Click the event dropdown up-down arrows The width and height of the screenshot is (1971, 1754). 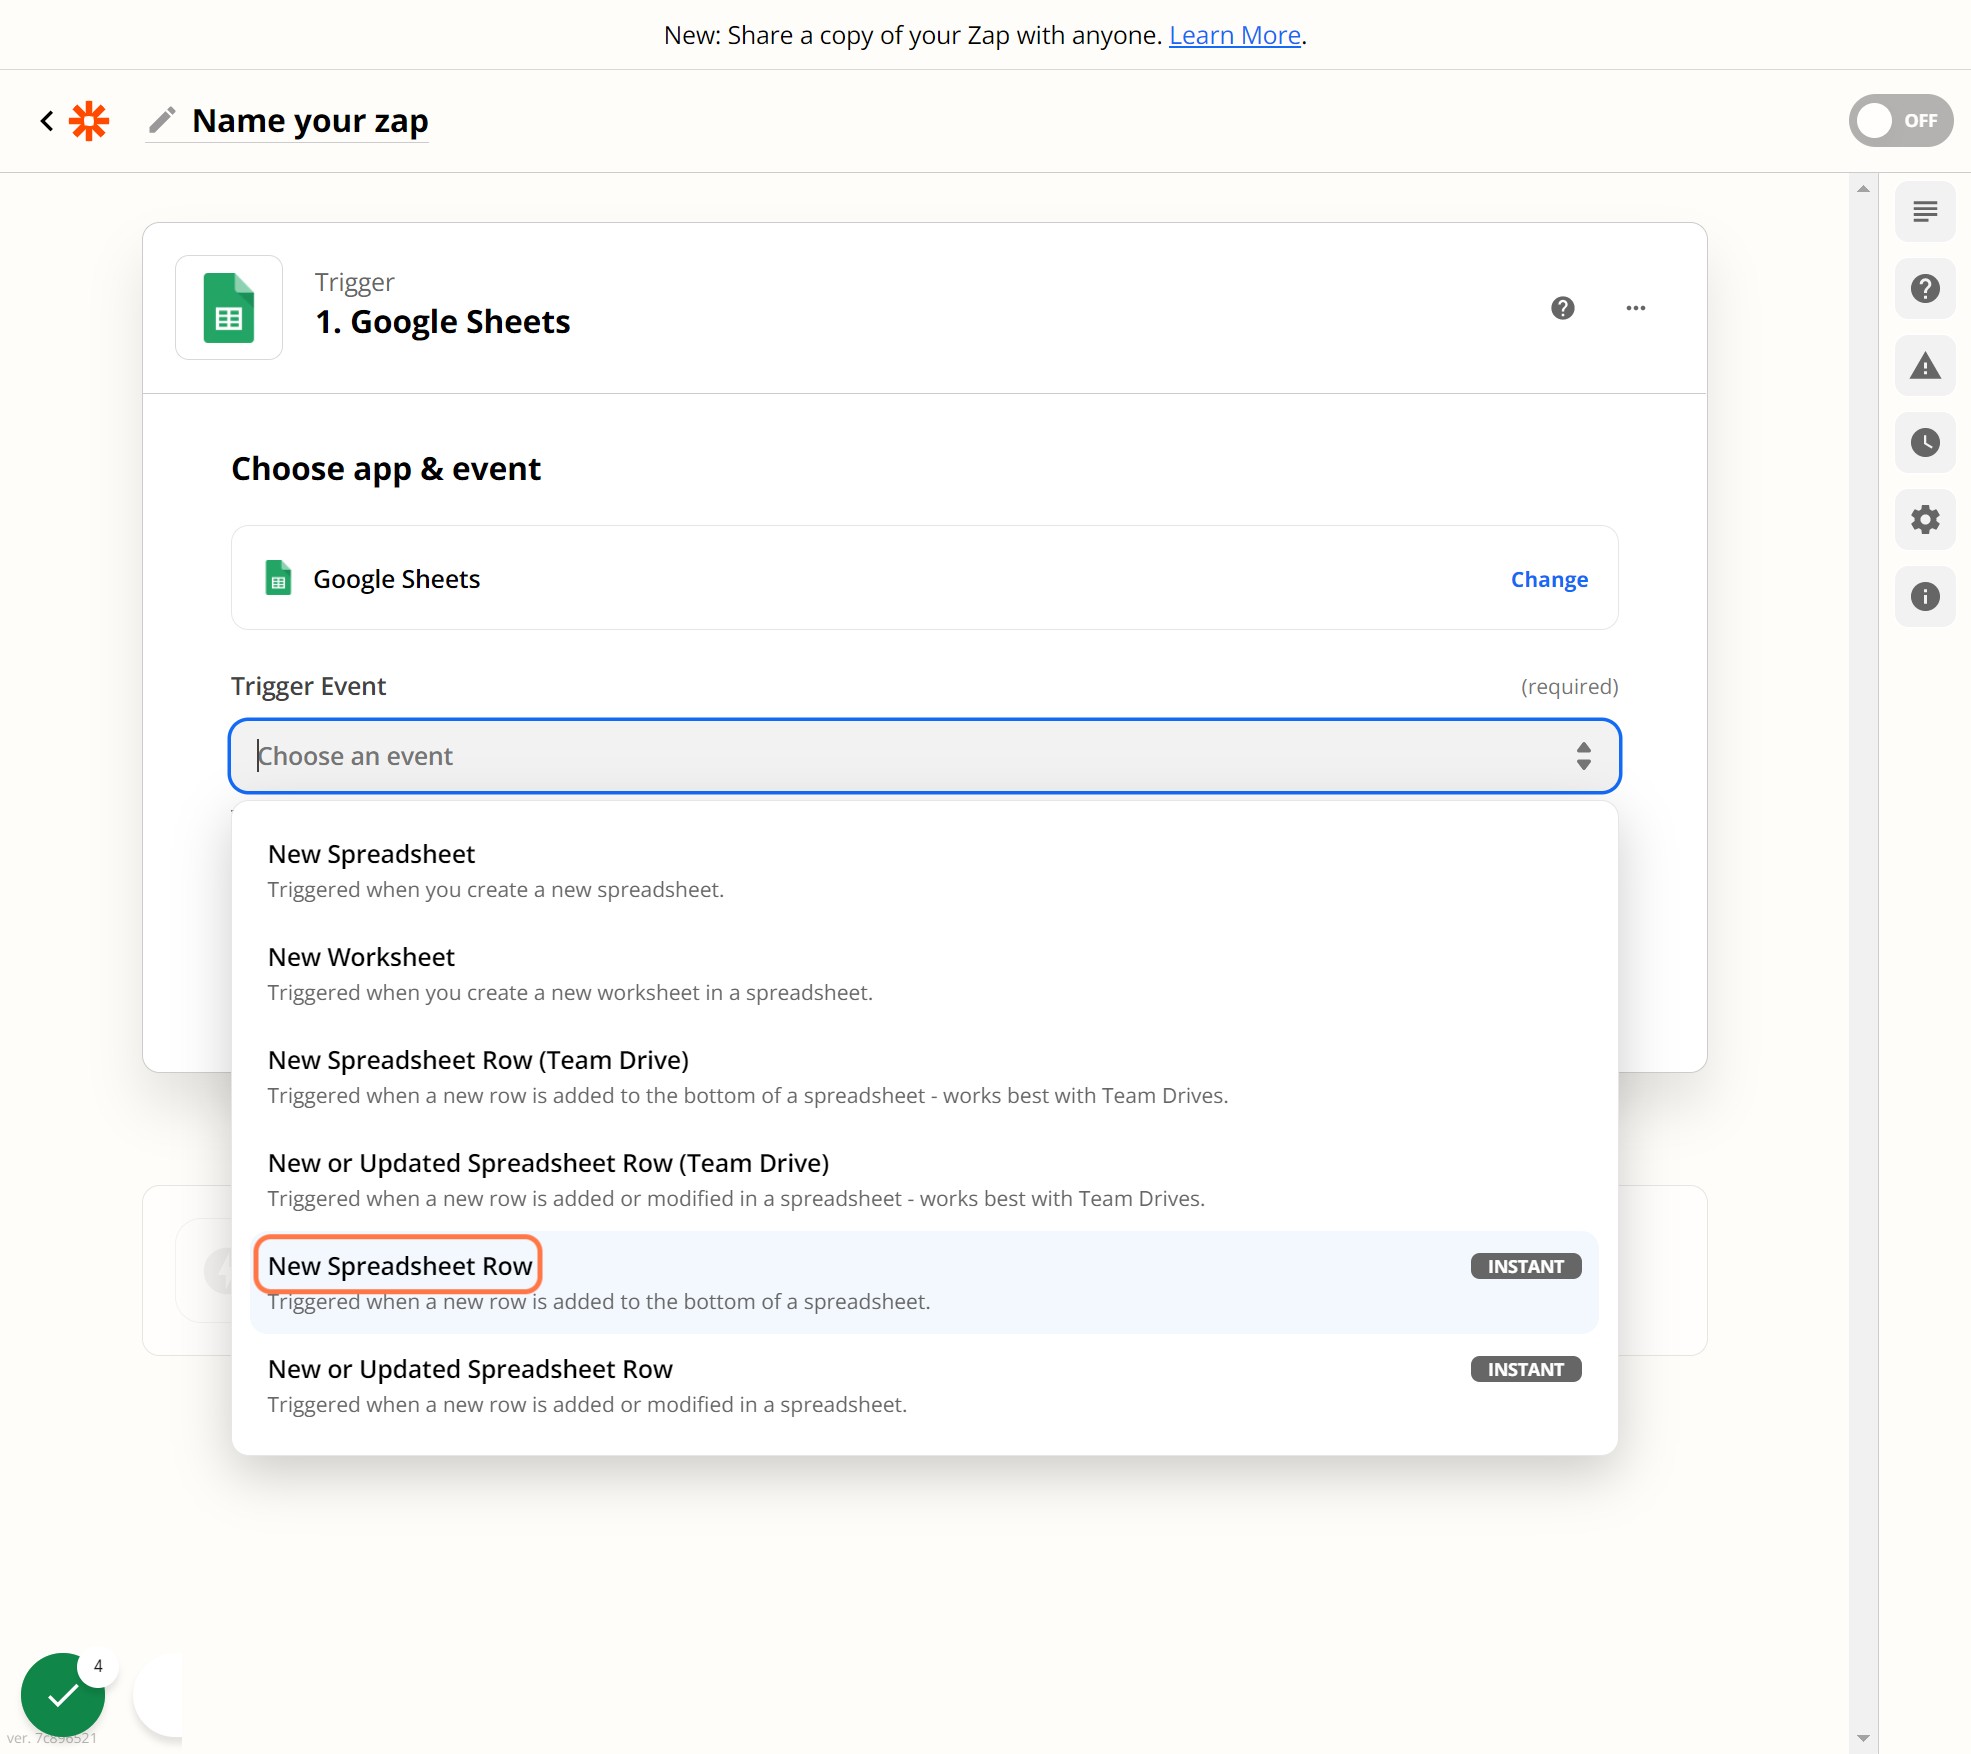1583,756
